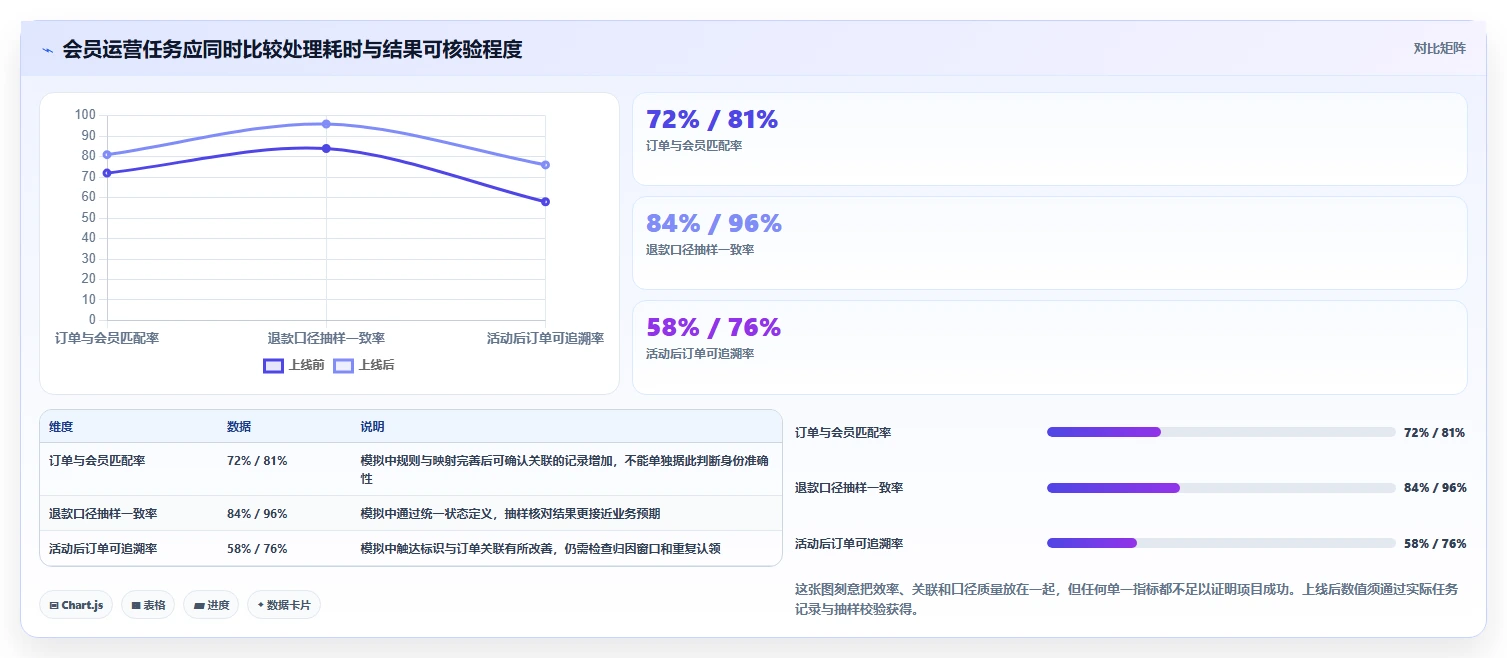Click the table note starting 模拟中通过统一状态定义
The height and width of the screenshot is (658, 1507).
pos(510,514)
